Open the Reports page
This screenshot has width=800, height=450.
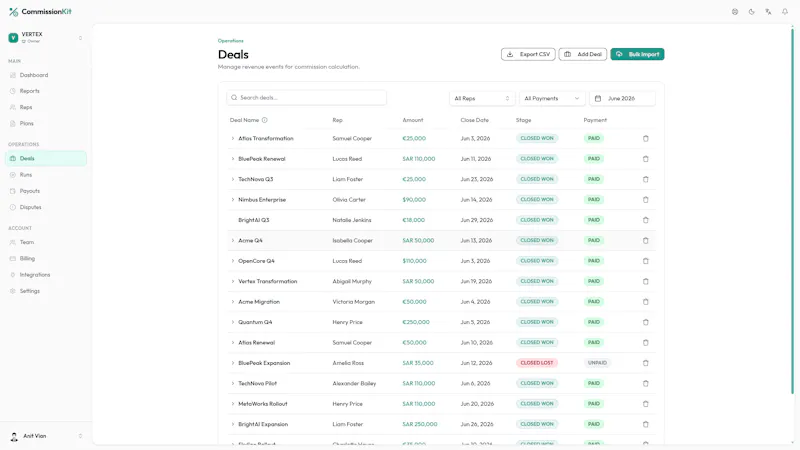click(45, 91)
